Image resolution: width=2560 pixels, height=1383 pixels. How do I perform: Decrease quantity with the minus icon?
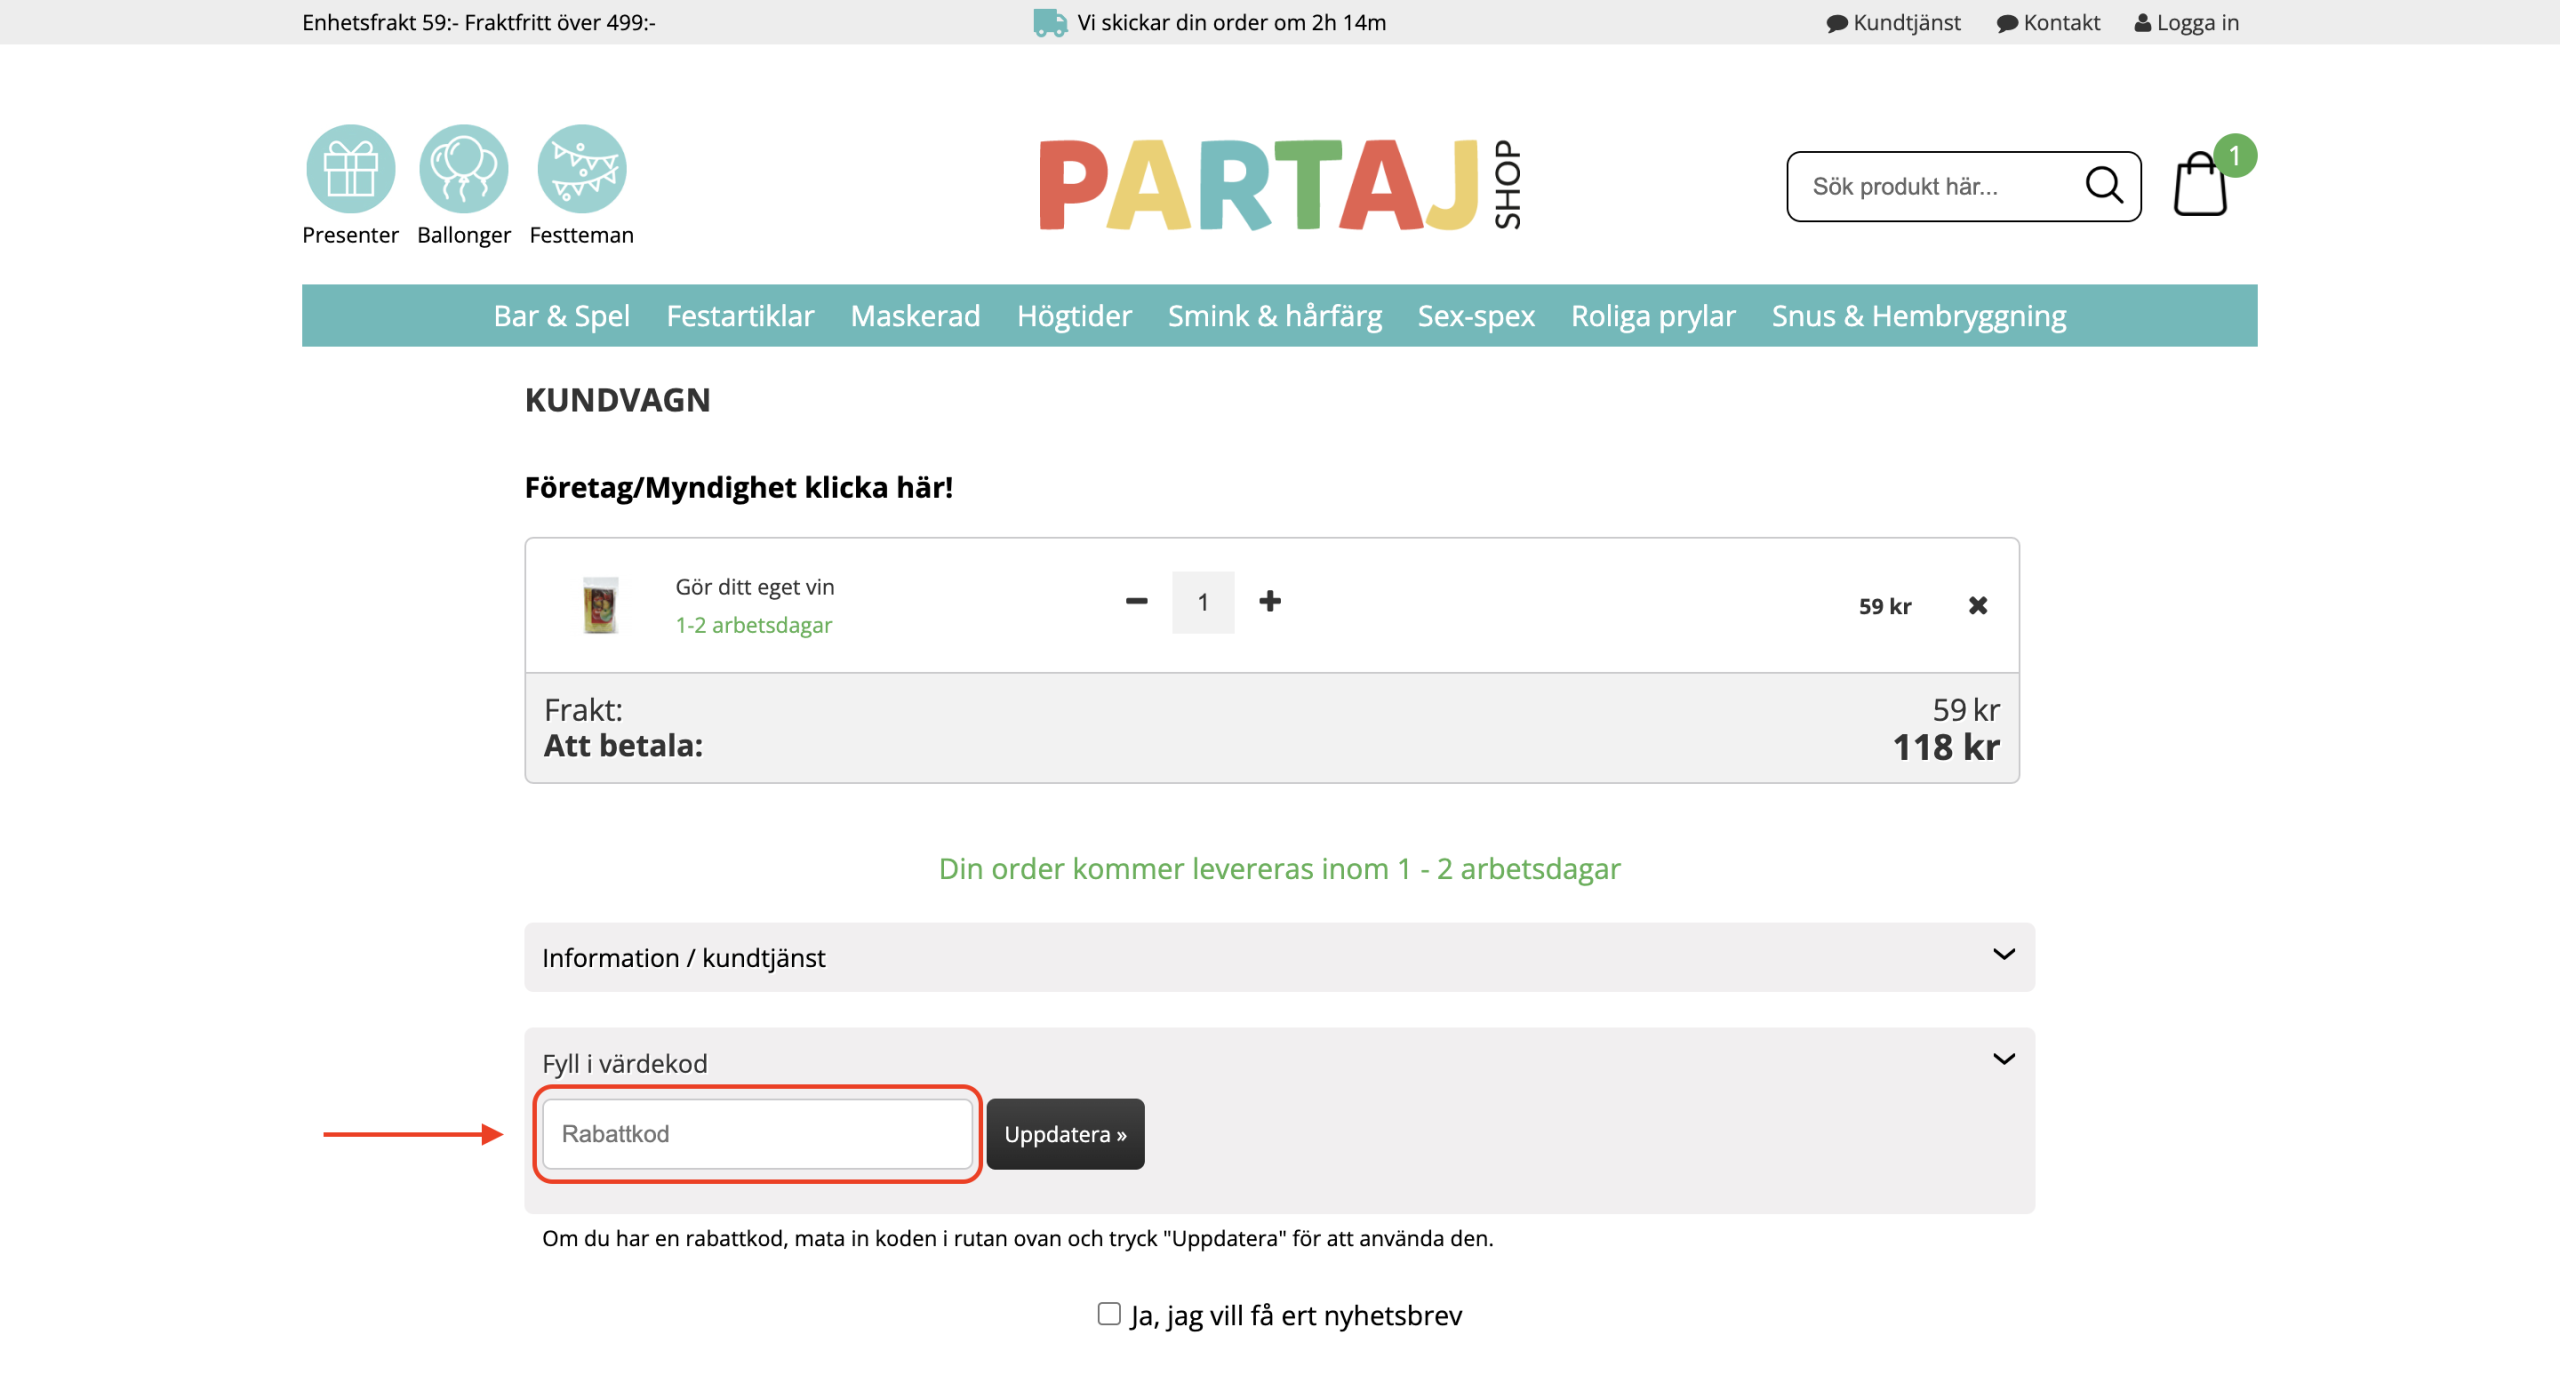click(x=1136, y=601)
